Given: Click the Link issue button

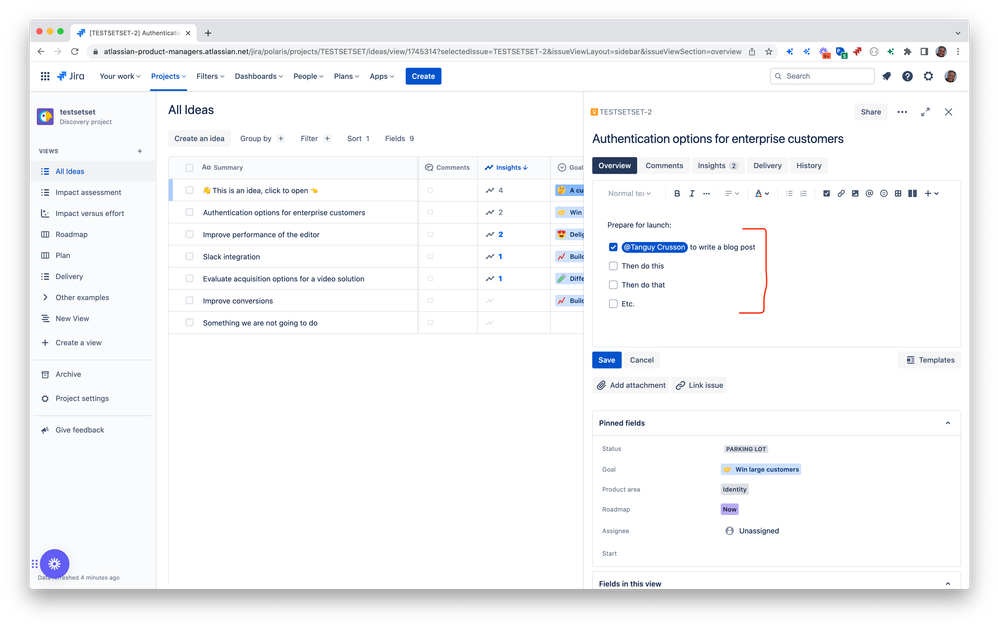Looking at the screenshot, I should click(700, 385).
